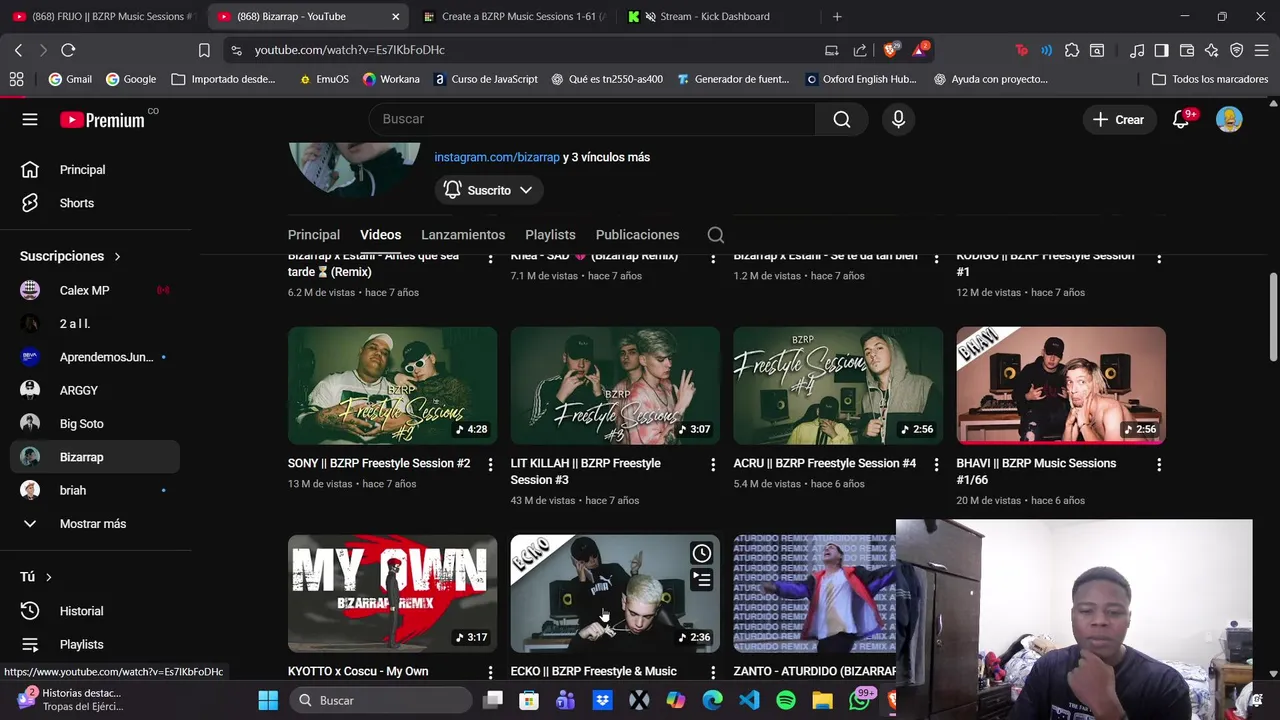Open options for LIT KILLAH Freestyle Session #3

click(713, 464)
